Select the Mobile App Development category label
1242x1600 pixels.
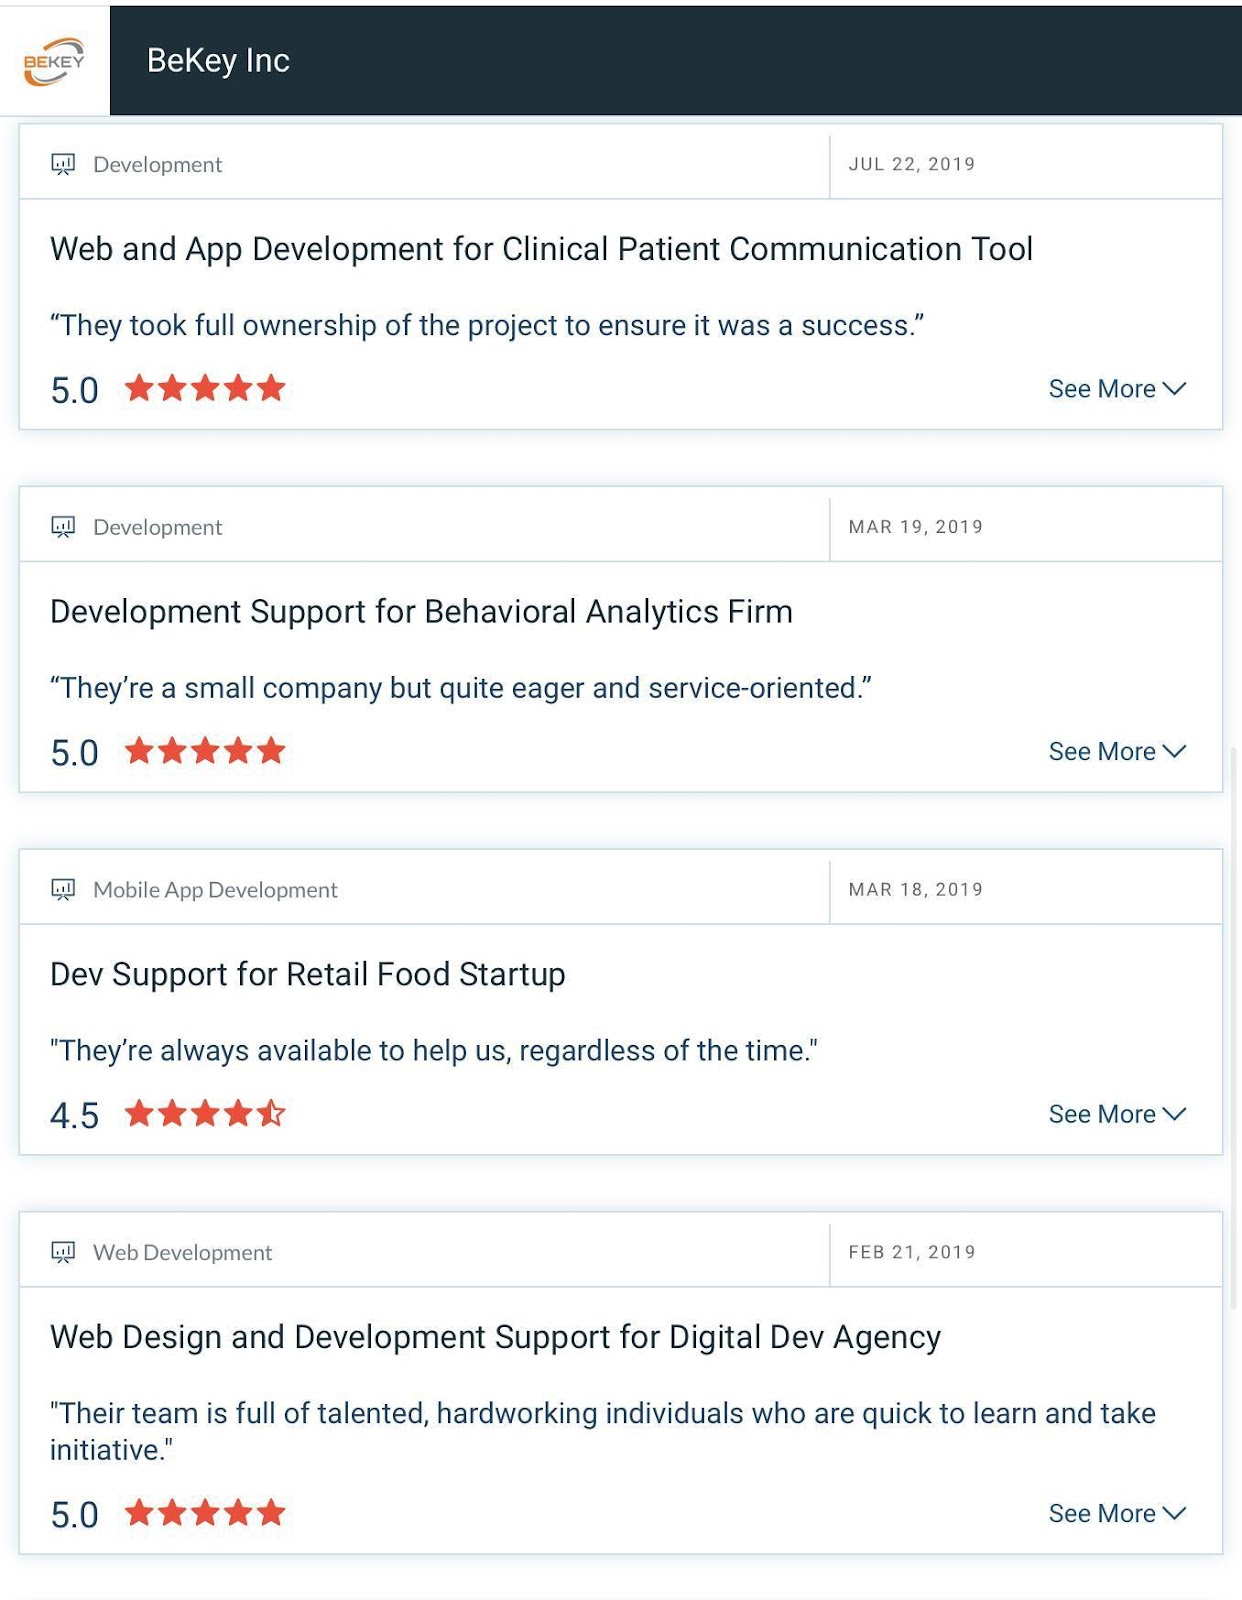pos(215,890)
